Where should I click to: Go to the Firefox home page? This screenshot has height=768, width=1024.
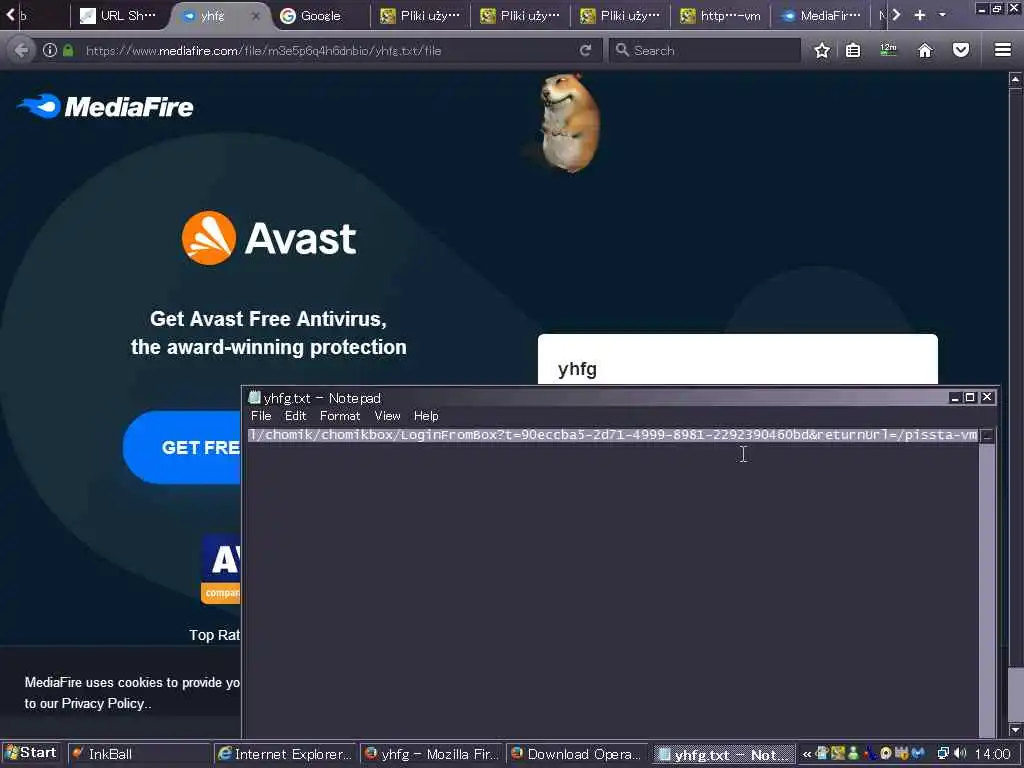(x=925, y=50)
